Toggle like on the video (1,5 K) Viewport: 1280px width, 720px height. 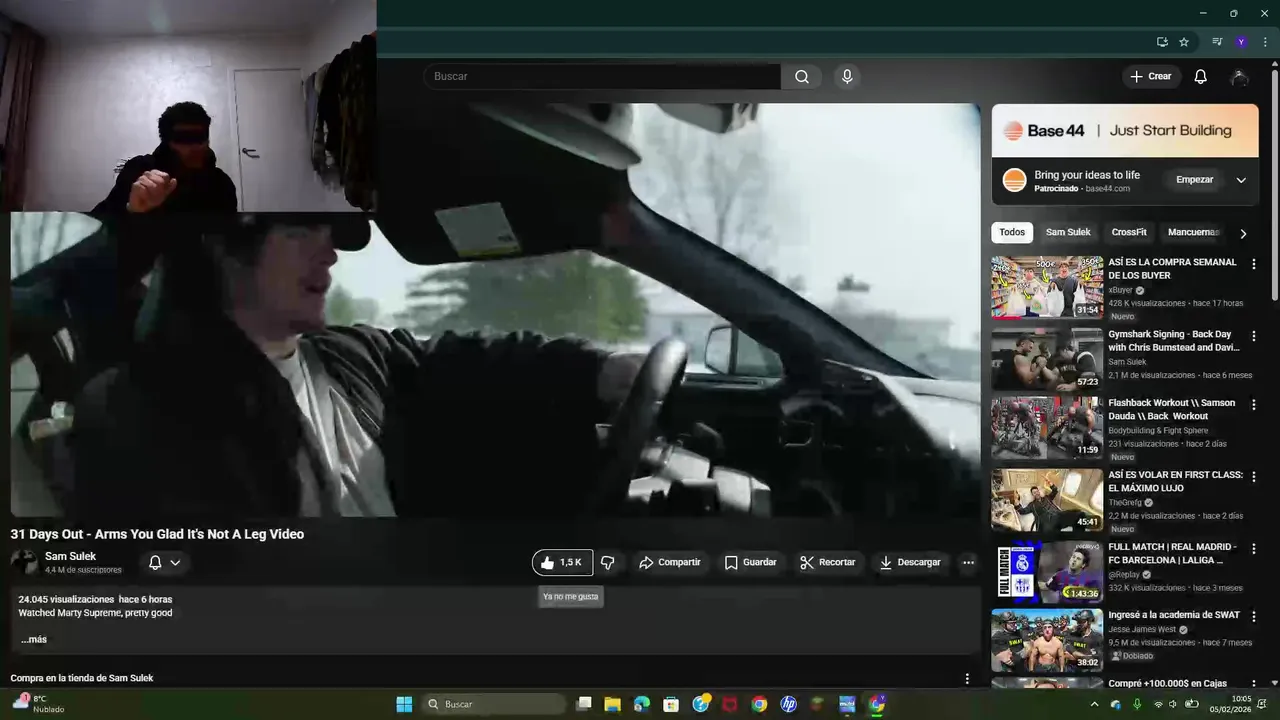(x=562, y=563)
